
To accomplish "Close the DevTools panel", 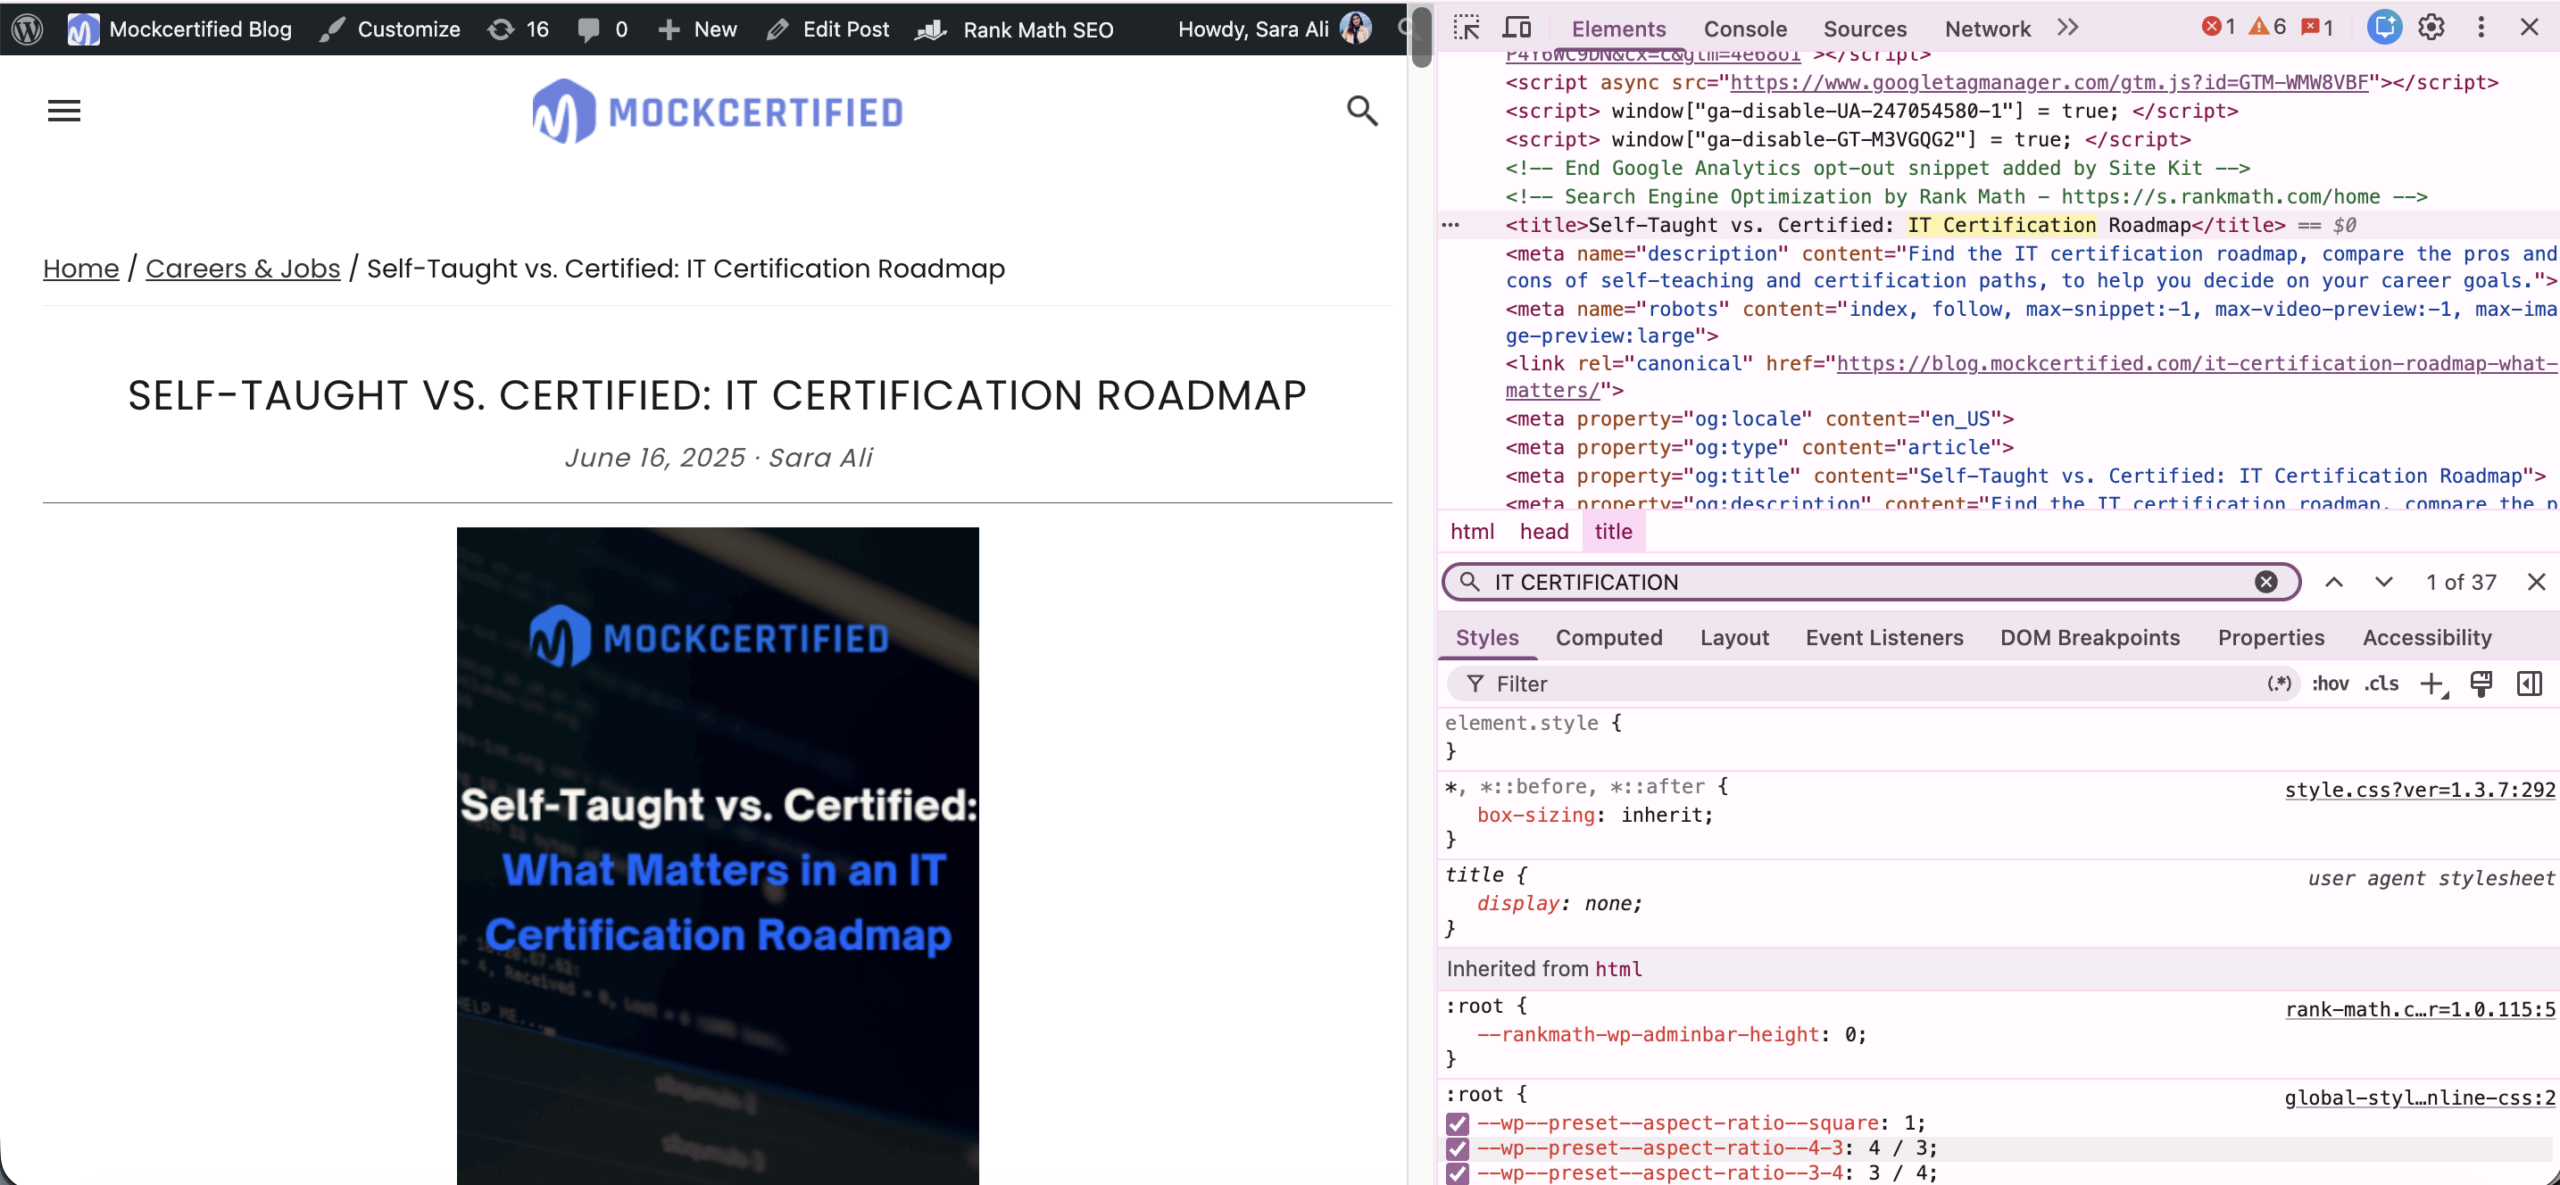I will (x=2530, y=27).
